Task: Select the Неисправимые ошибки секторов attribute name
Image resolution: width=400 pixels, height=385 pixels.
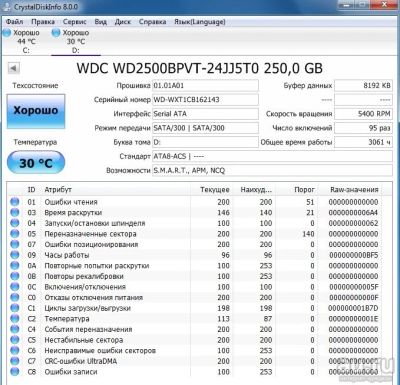Action: point(100,351)
